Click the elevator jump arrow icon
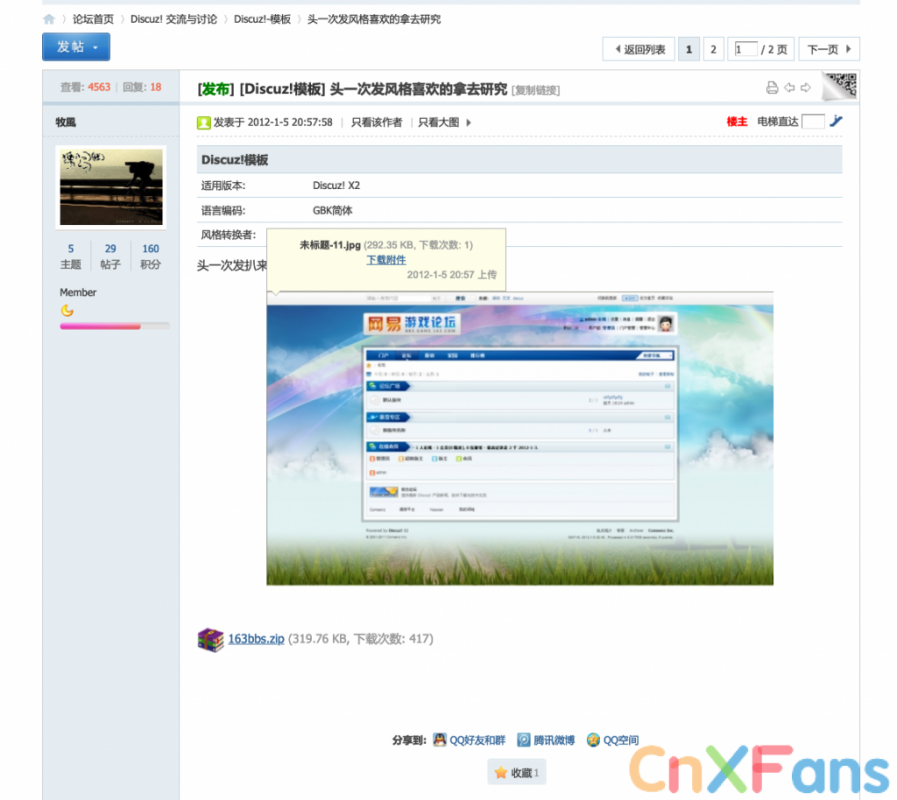897x800 pixels. [836, 121]
